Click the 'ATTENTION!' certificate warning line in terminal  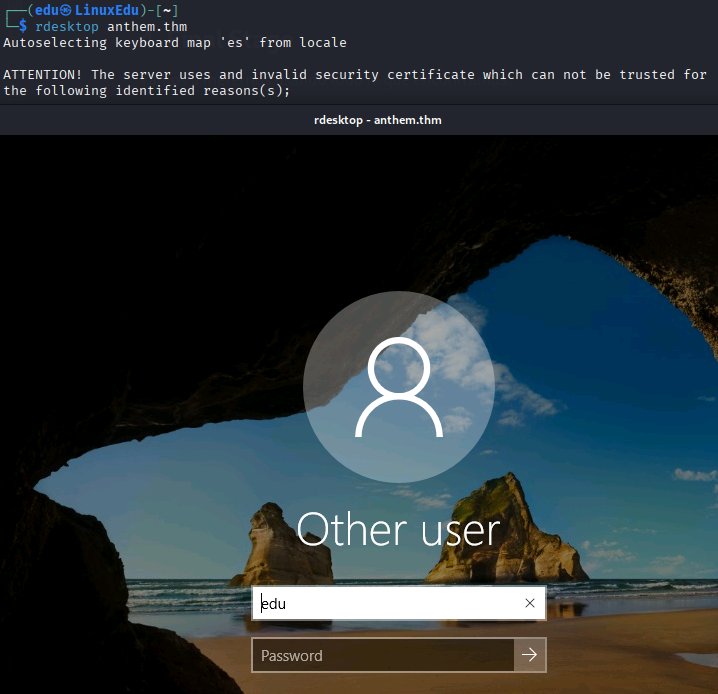355,75
